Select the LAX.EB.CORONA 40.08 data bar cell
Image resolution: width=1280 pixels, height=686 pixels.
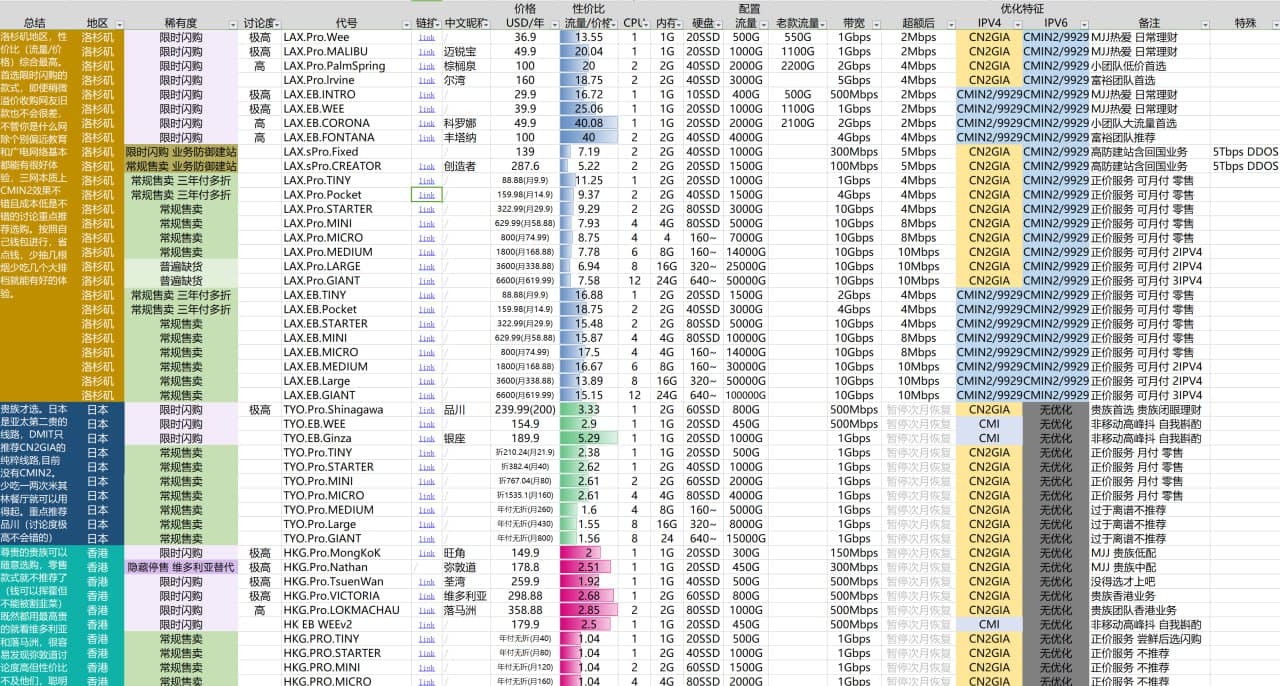(x=588, y=124)
